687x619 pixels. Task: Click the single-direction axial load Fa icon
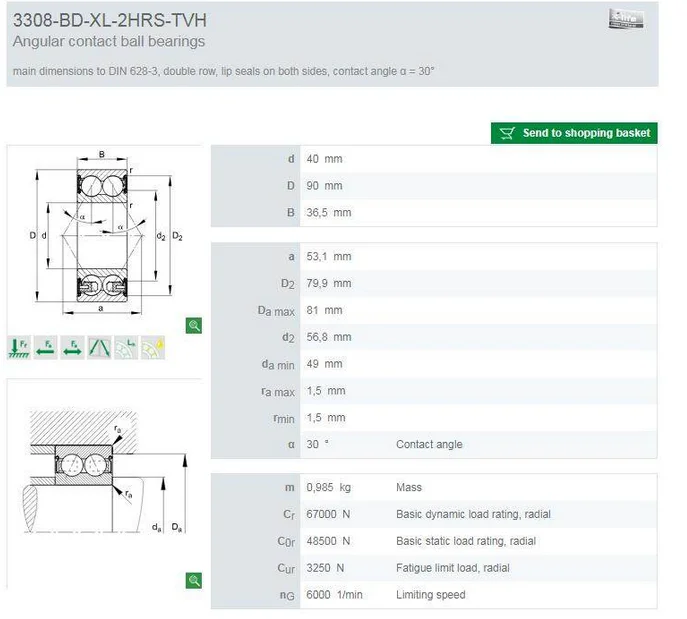46,347
